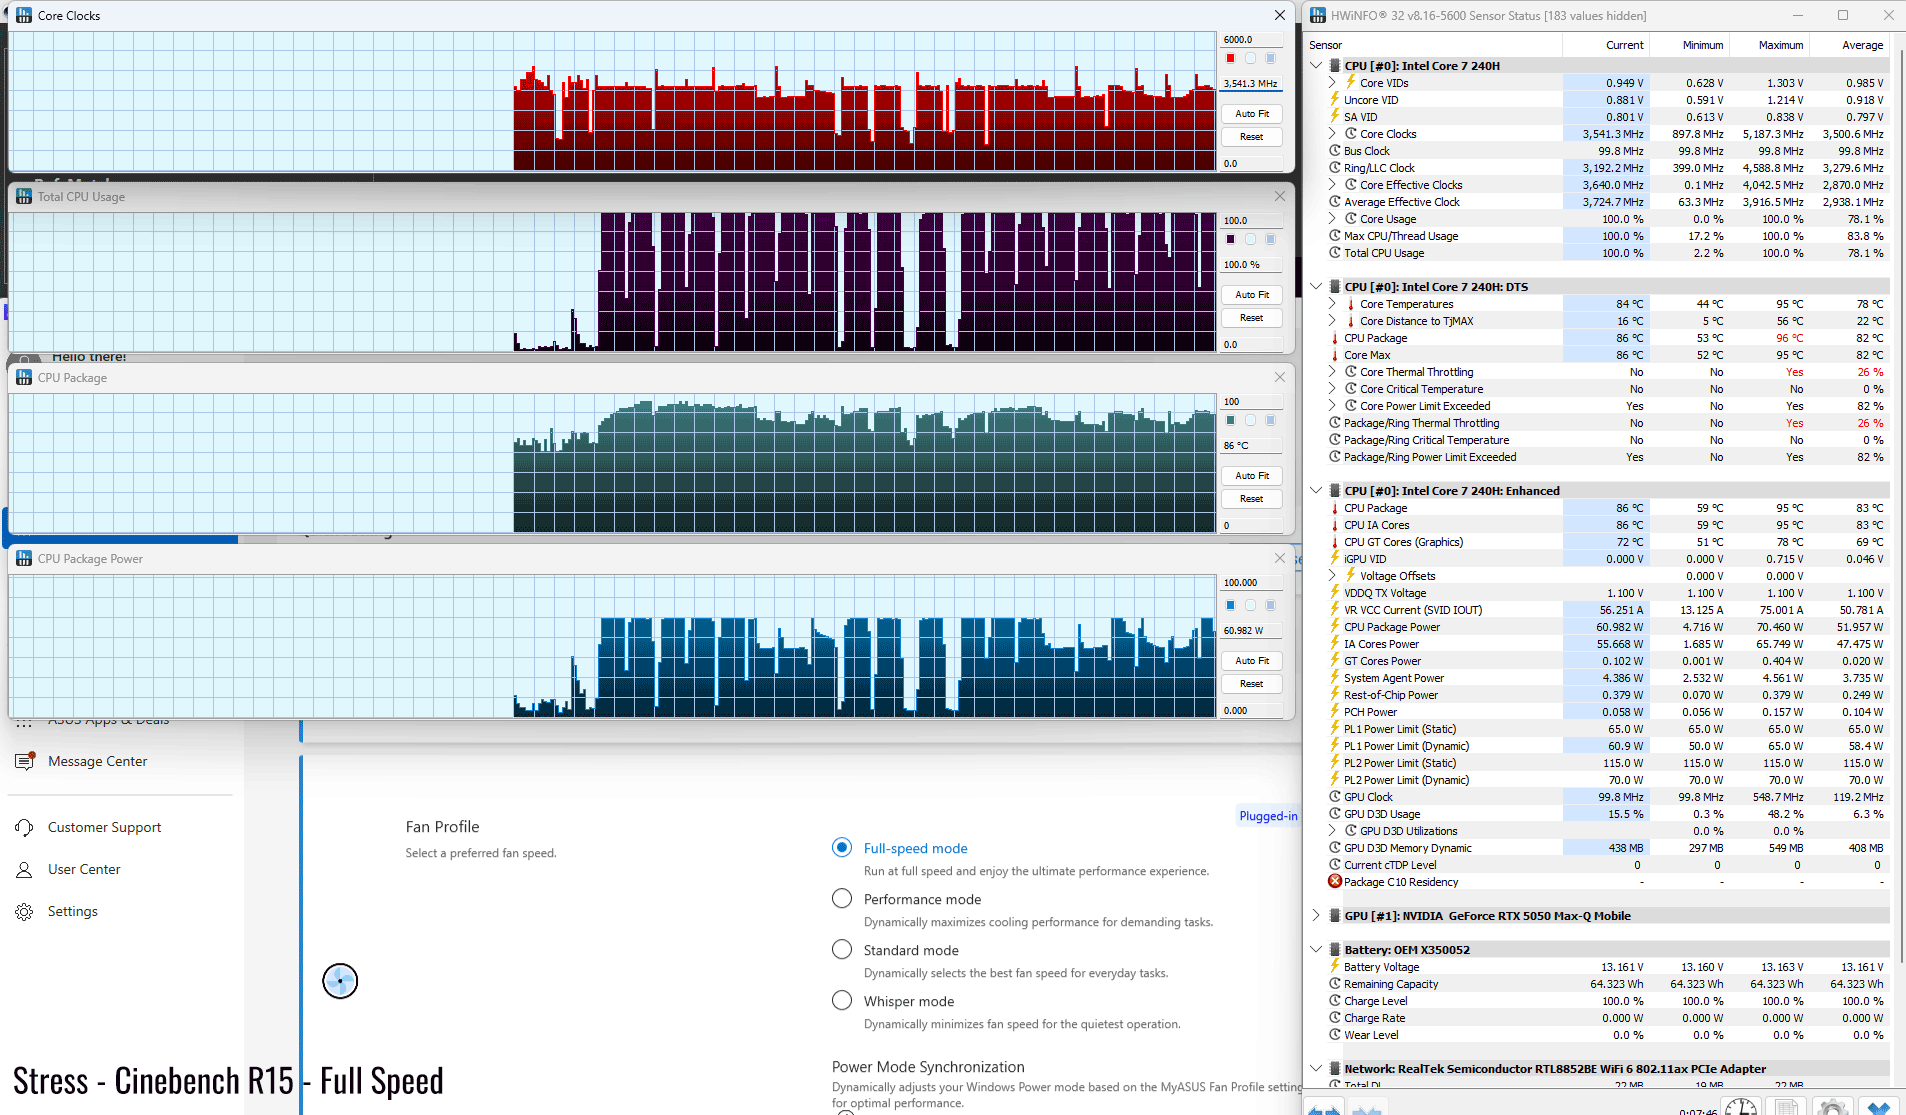Click Auto Fit in Core Clocks graph

(x=1252, y=114)
